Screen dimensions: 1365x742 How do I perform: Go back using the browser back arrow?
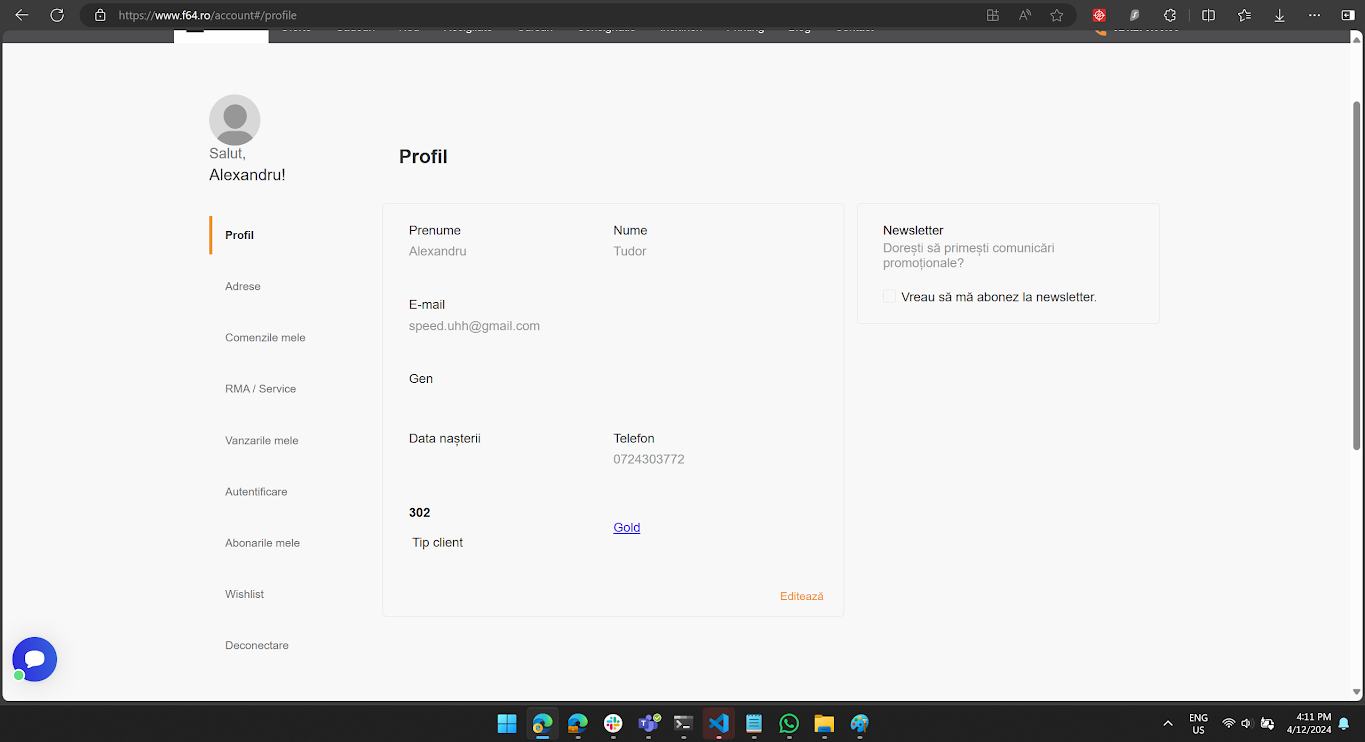coord(22,15)
